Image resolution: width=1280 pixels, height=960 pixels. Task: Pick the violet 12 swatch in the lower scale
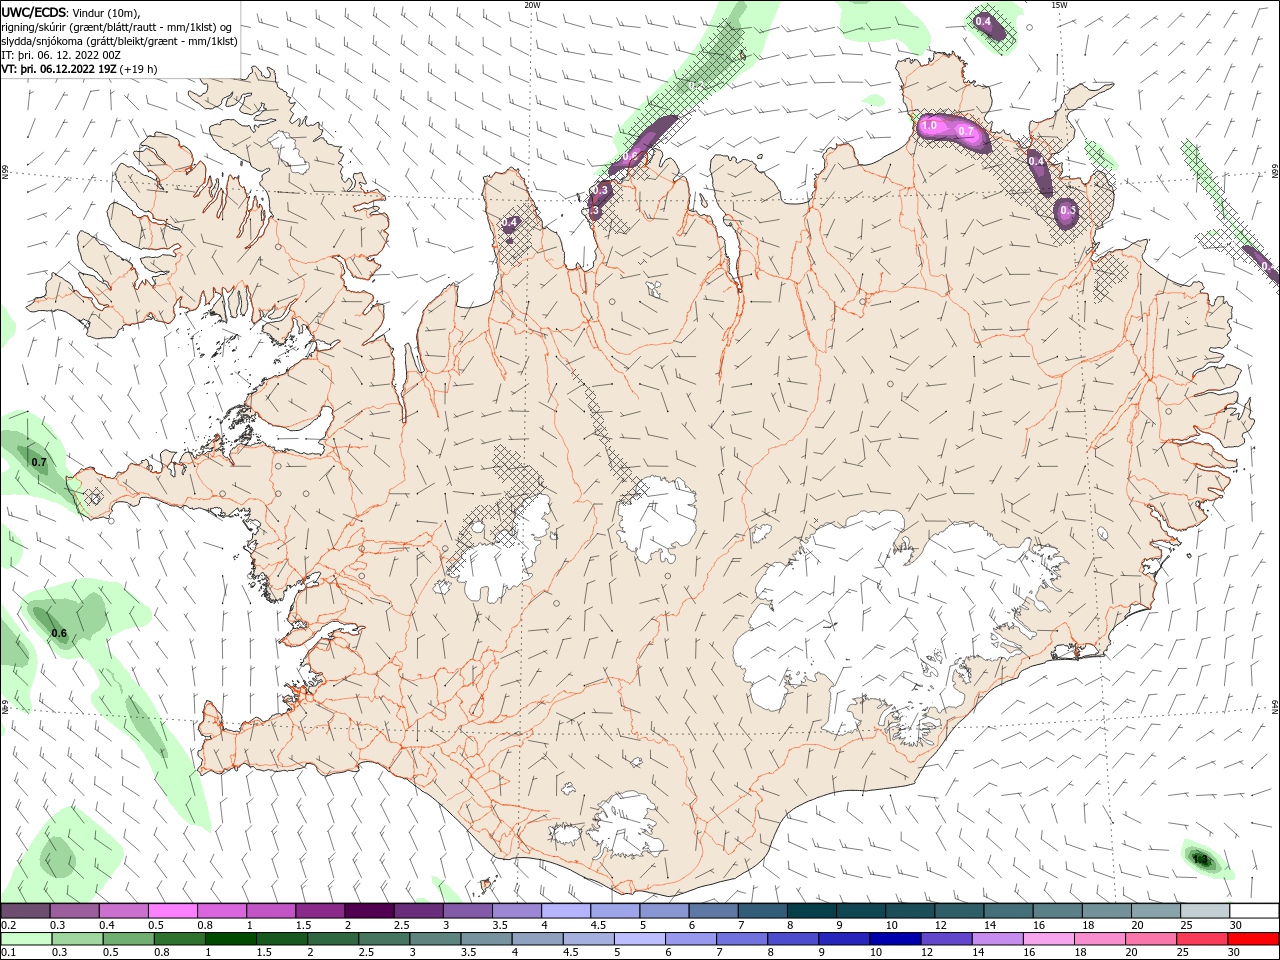(948, 939)
